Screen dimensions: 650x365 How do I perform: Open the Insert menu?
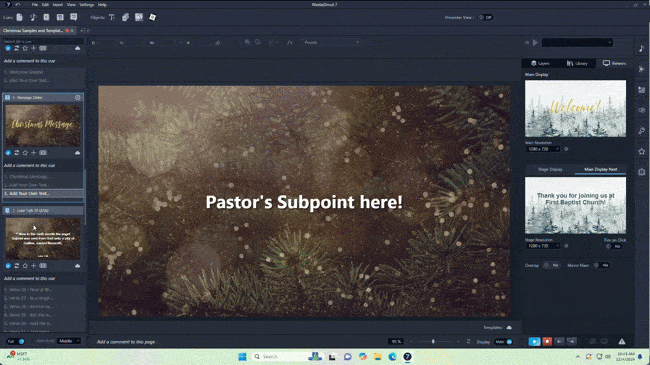tap(58, 5)
